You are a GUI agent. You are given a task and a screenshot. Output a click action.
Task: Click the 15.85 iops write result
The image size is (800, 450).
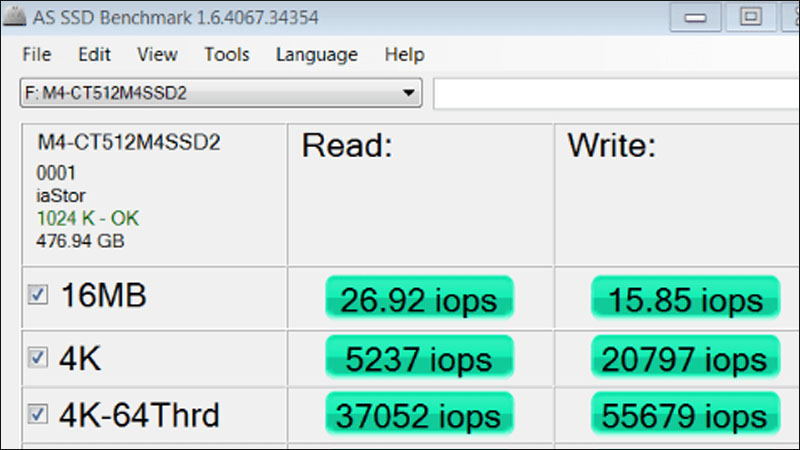coord(685,298)
